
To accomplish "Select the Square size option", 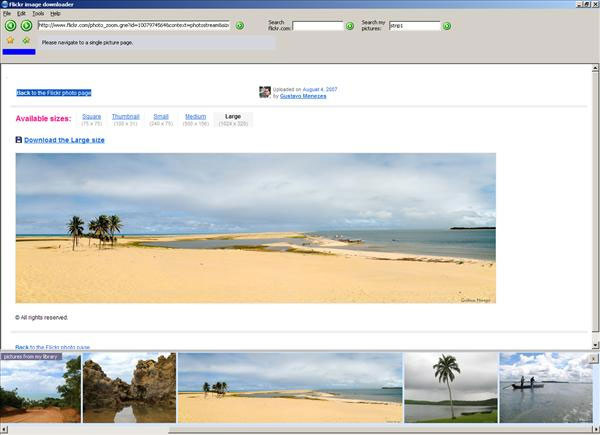I will point(91,117).
